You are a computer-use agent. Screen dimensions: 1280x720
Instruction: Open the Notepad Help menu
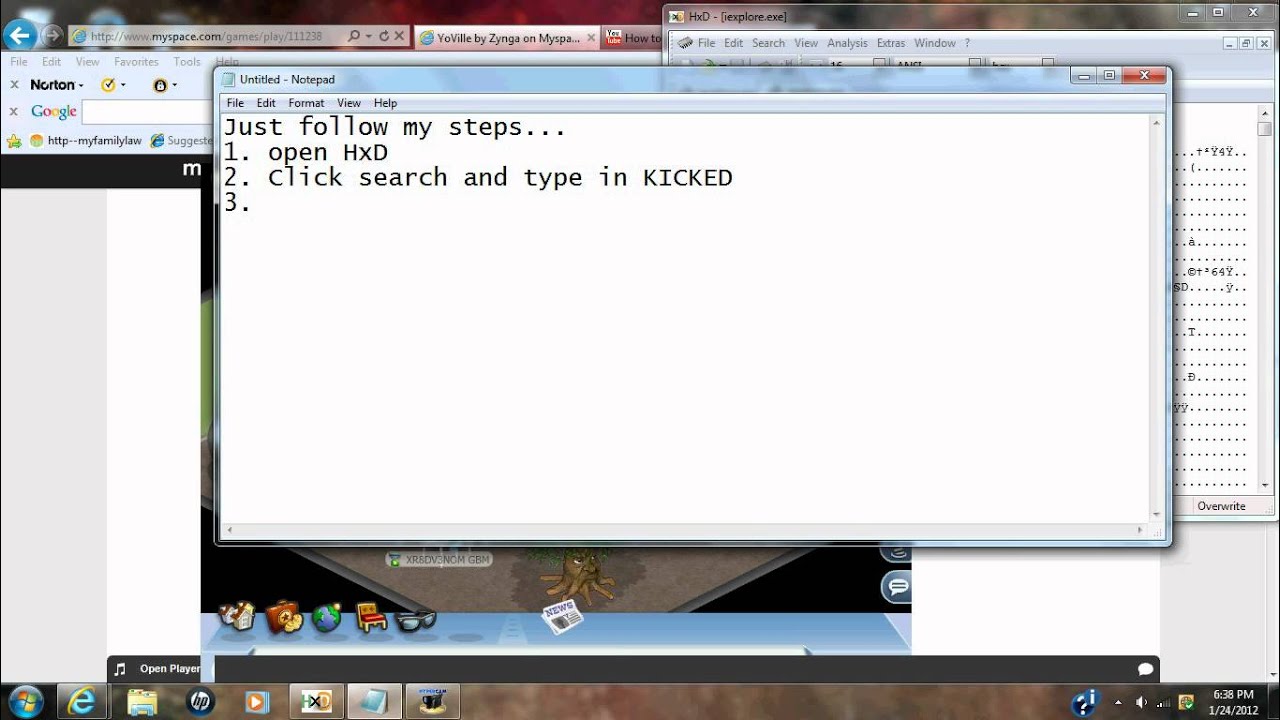(x=385, y=103)
